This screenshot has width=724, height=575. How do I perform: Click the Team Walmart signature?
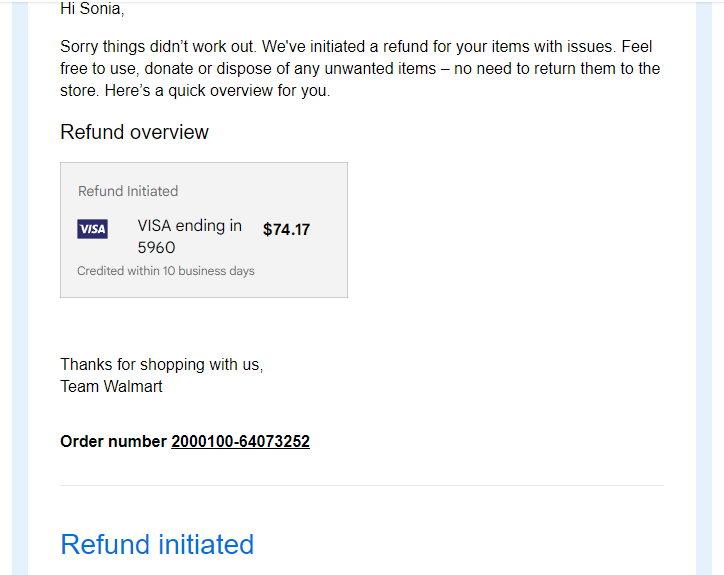pyautogui.click(x=111, y=386)
